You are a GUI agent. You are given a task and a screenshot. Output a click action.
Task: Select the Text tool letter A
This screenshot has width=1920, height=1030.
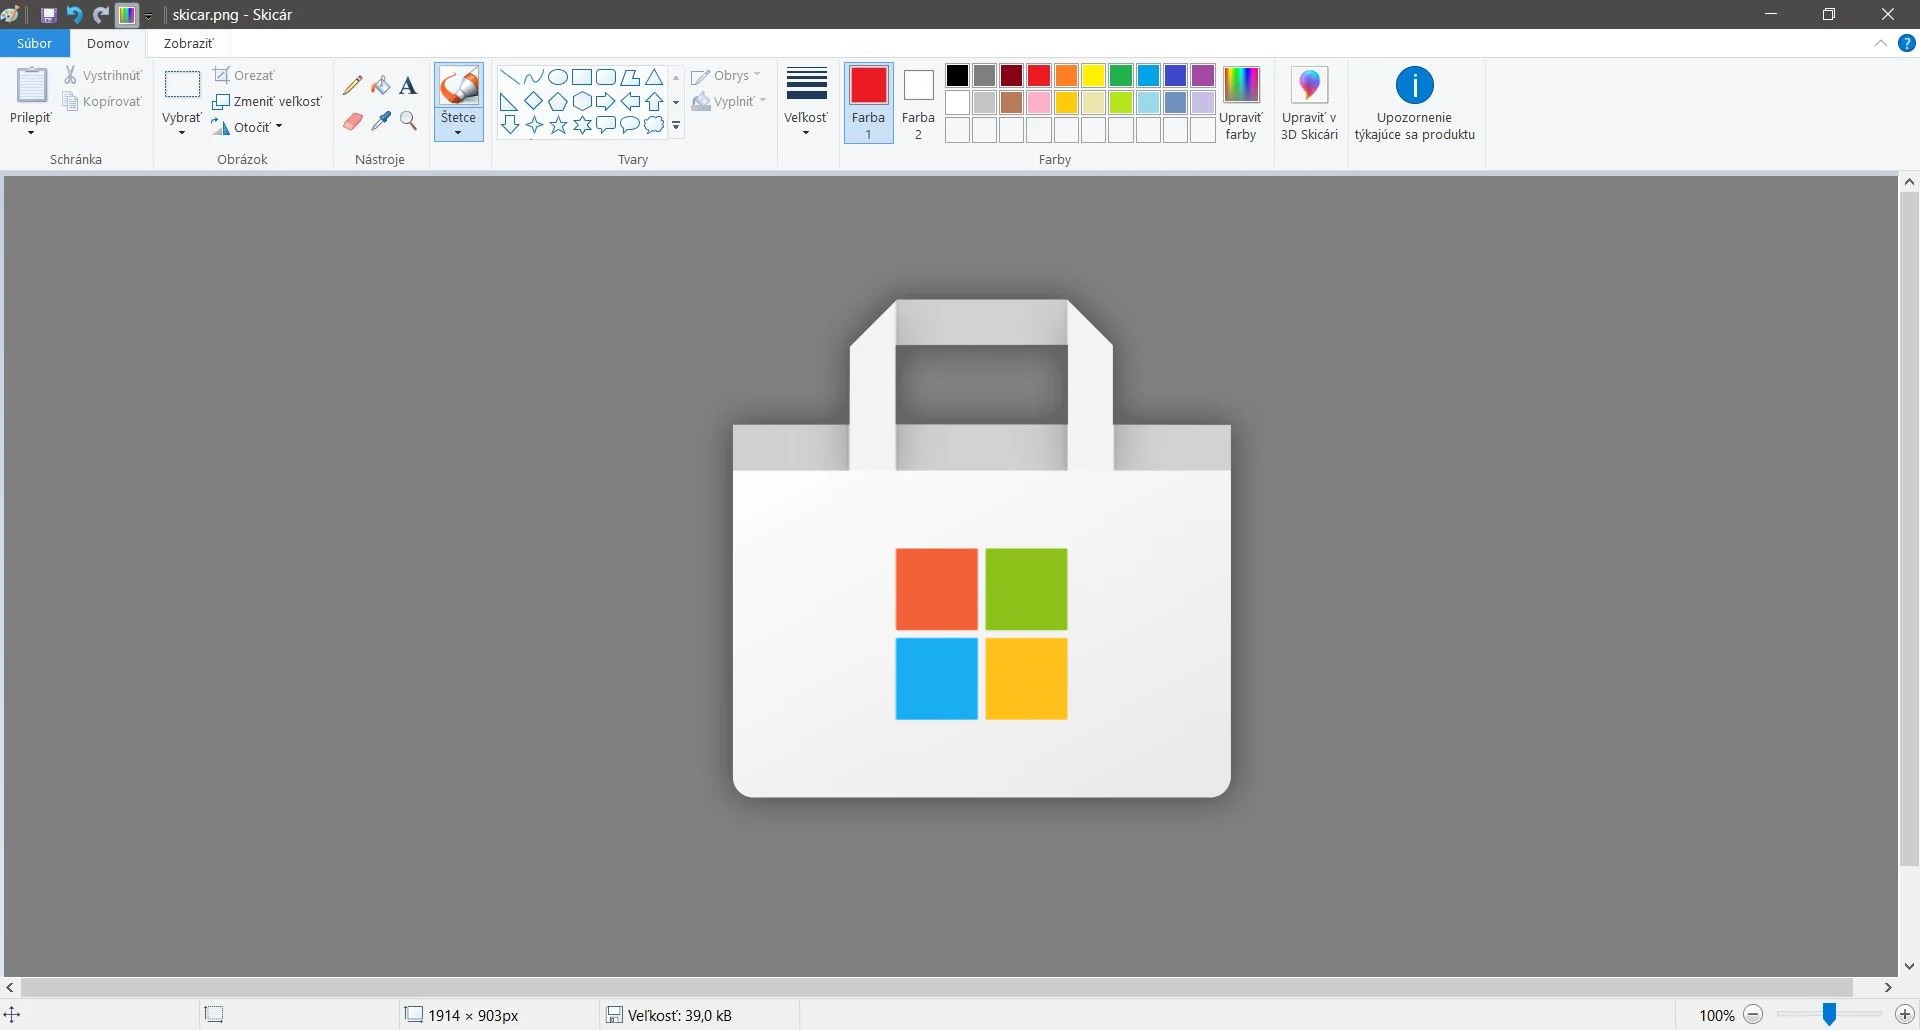[408, 86]
